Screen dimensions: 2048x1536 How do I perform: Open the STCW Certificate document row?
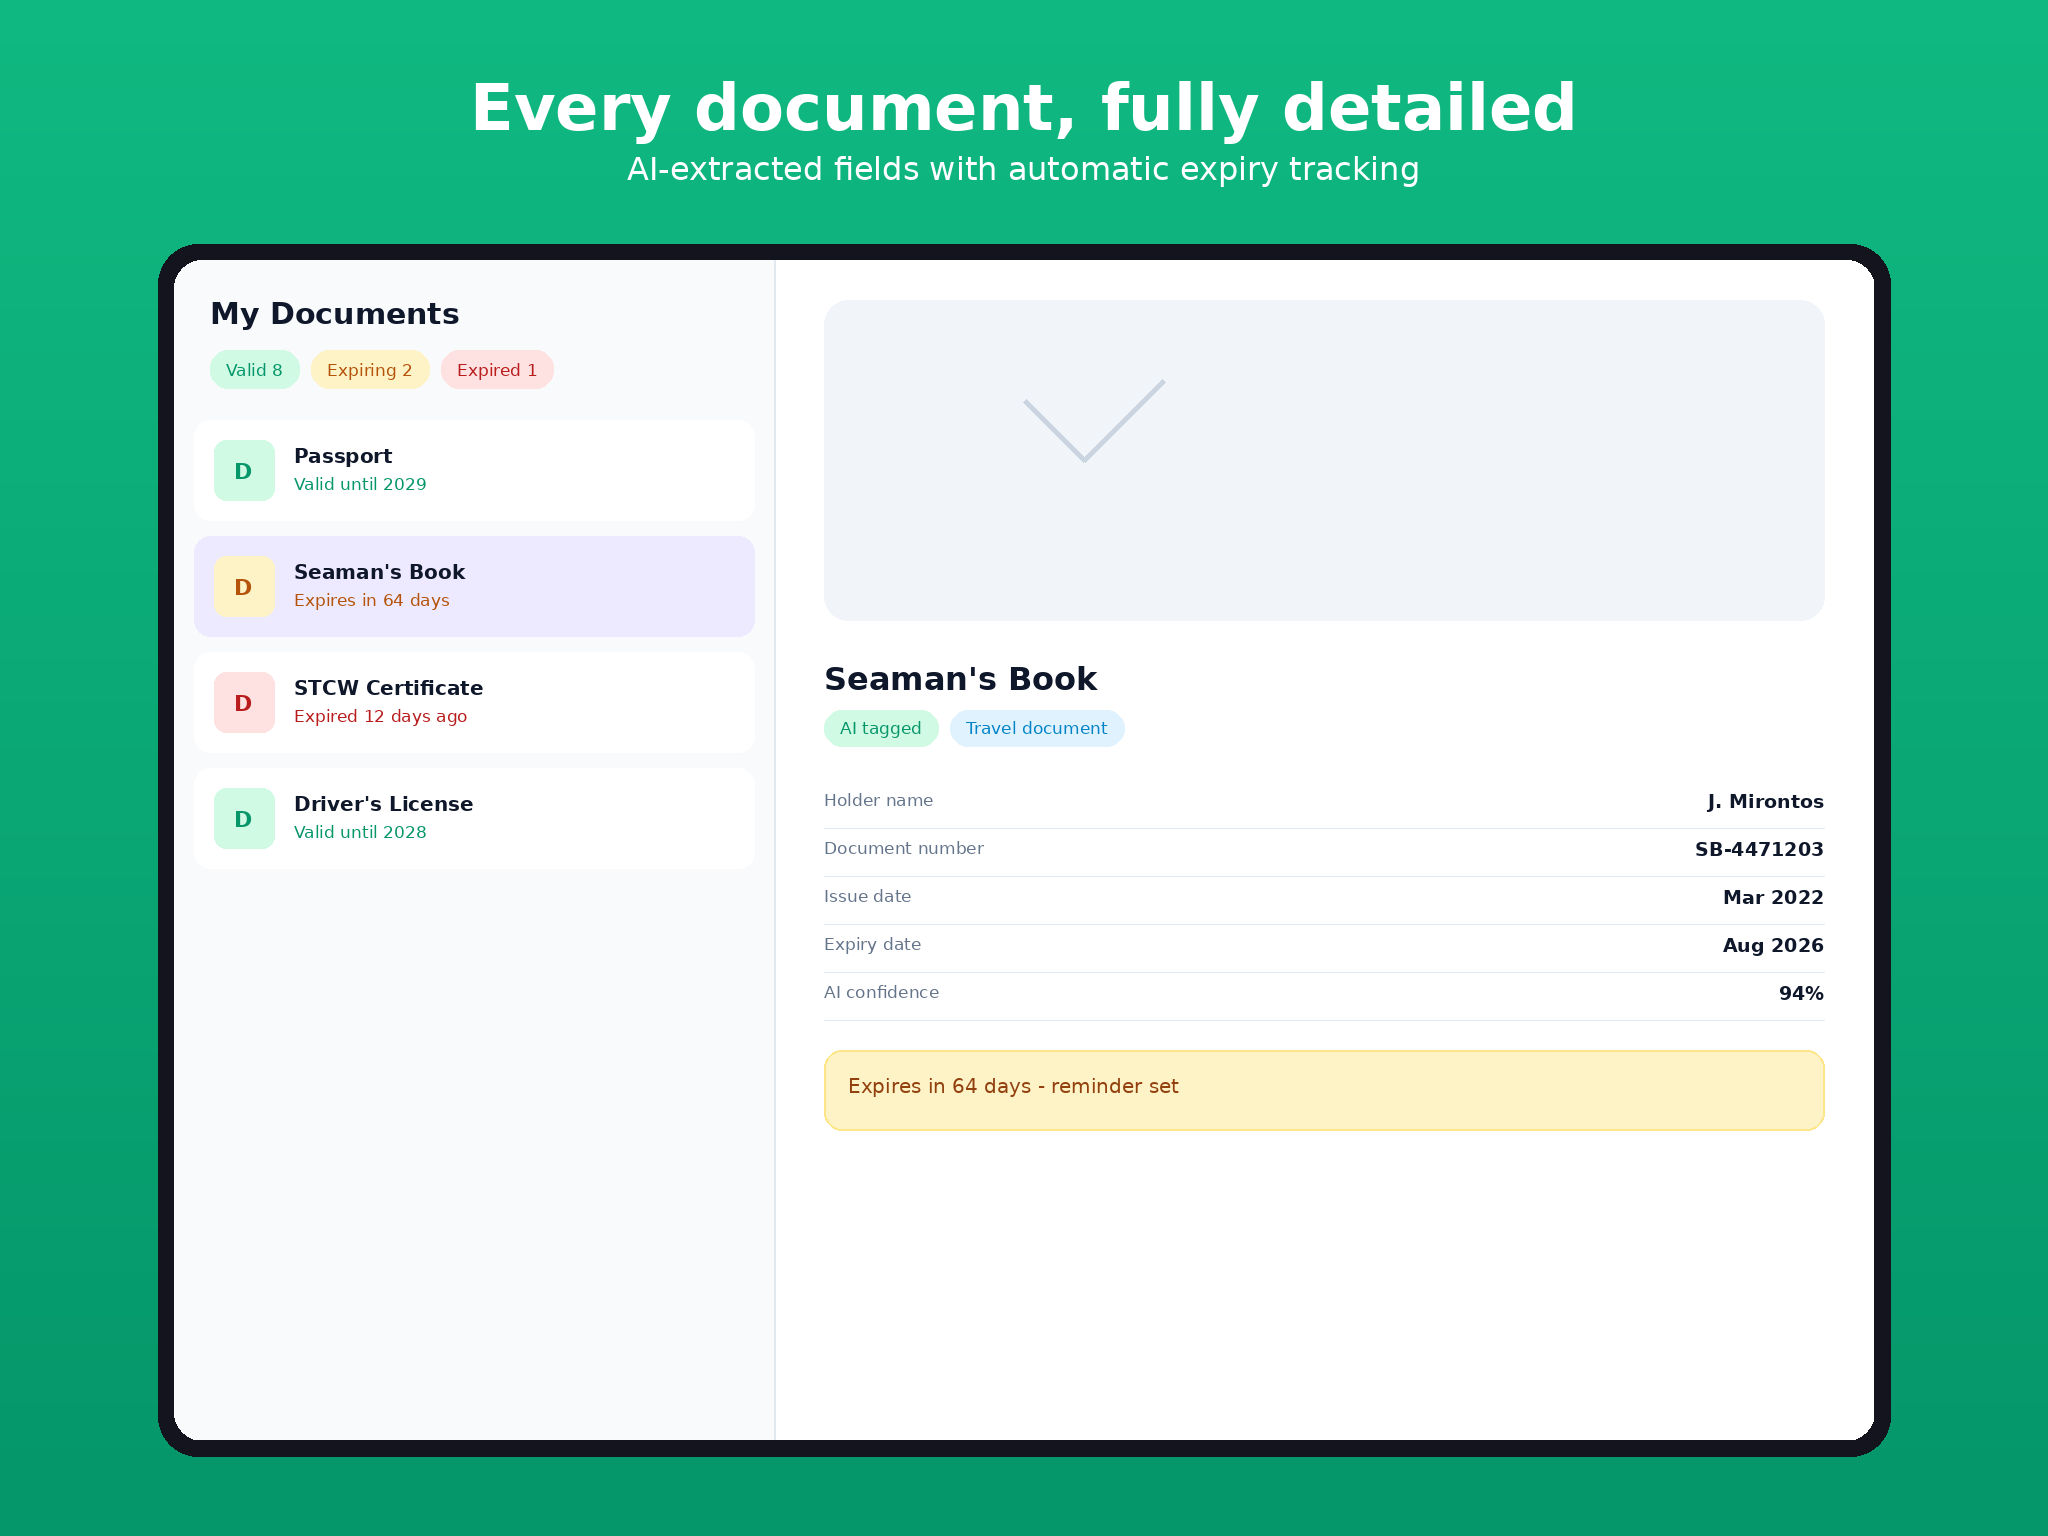(x=474, y=702)
